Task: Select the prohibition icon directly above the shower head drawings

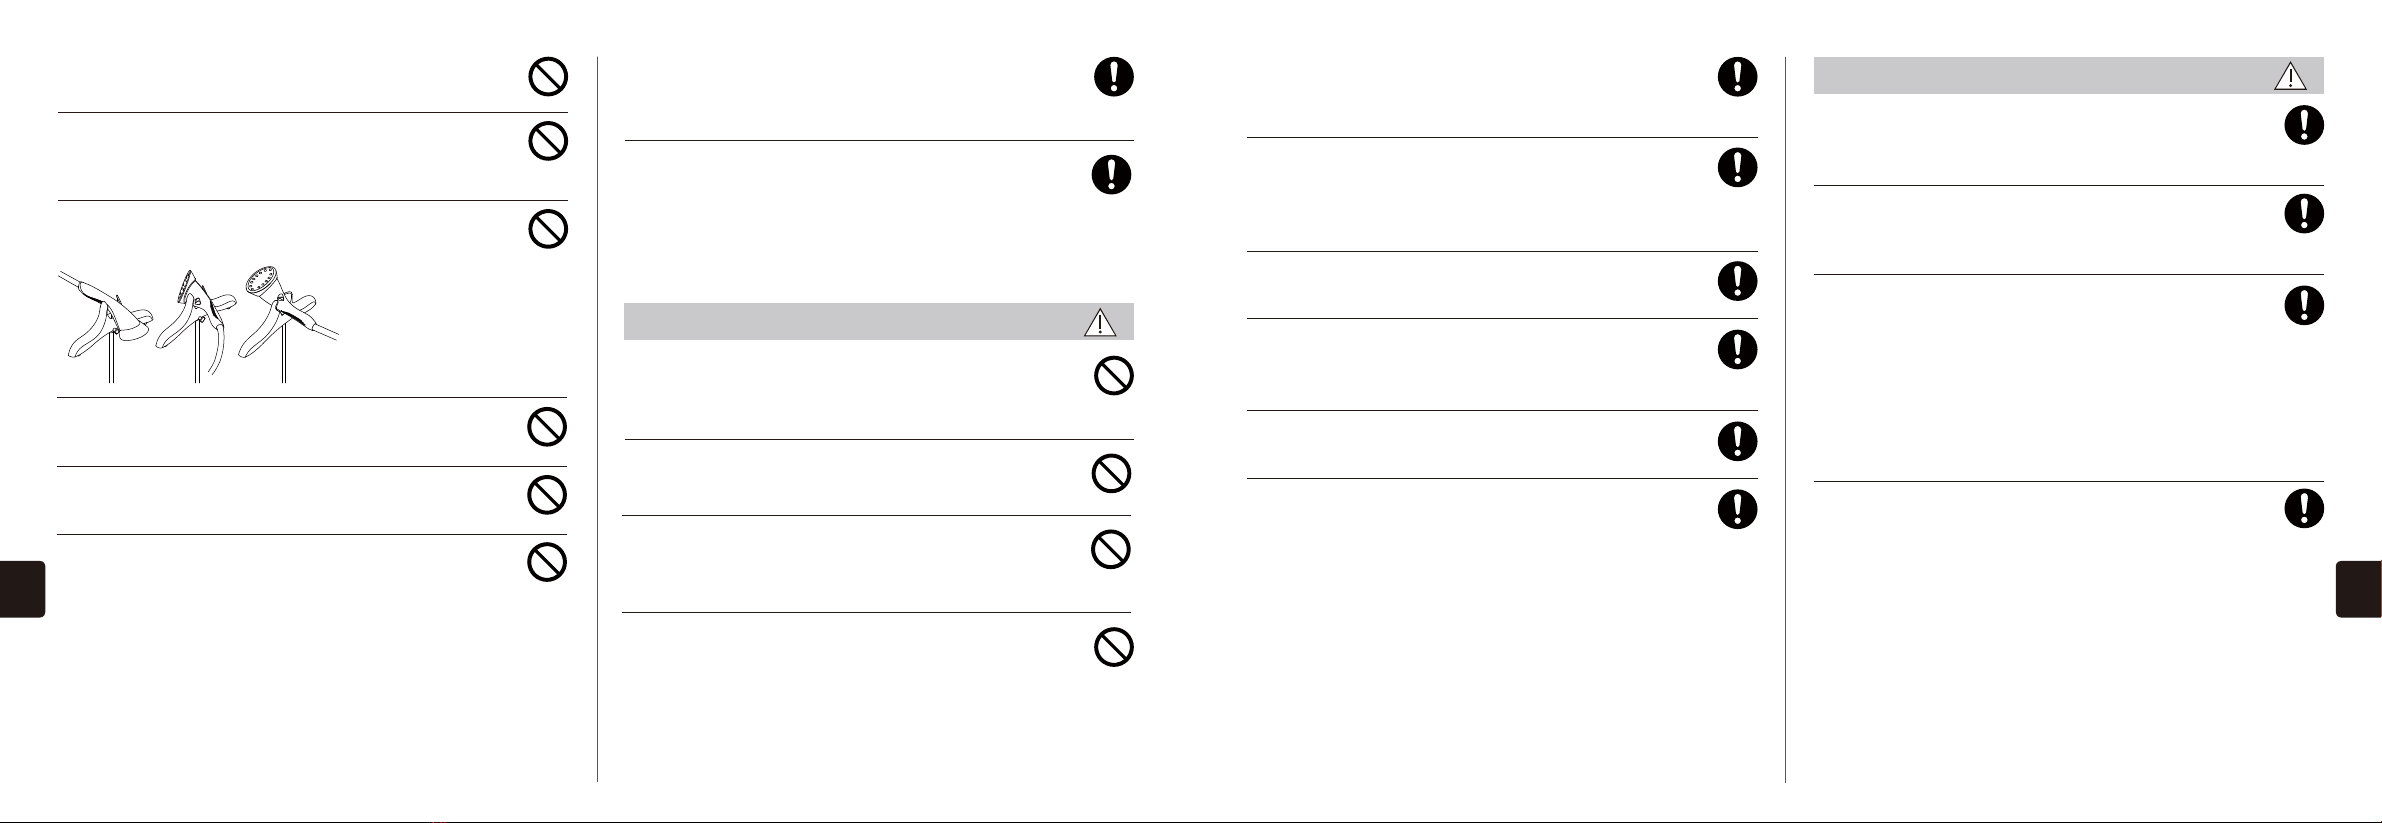Action: click(x=548, y=229)
